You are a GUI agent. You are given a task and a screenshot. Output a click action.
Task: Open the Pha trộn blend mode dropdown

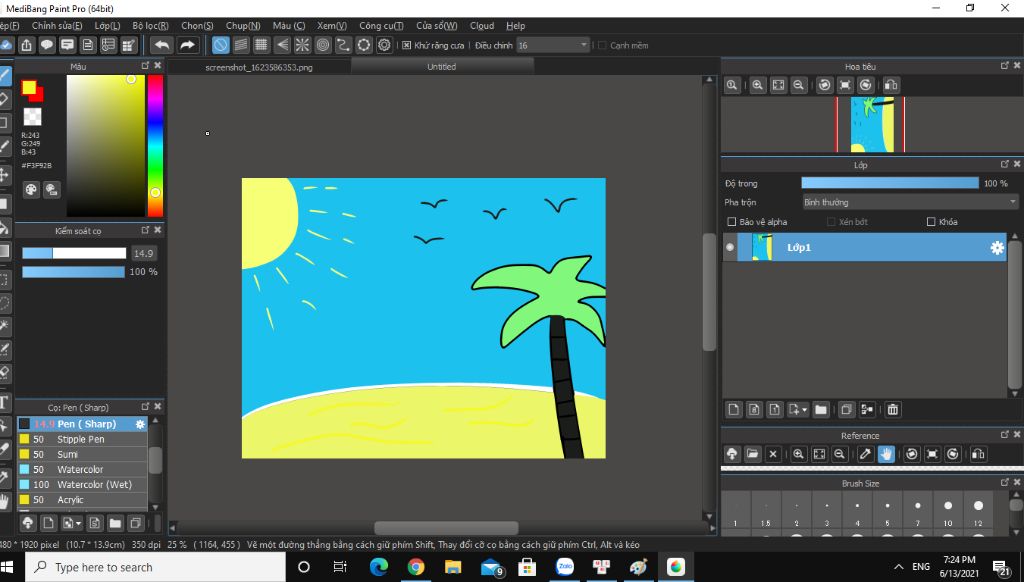(910, 202)
